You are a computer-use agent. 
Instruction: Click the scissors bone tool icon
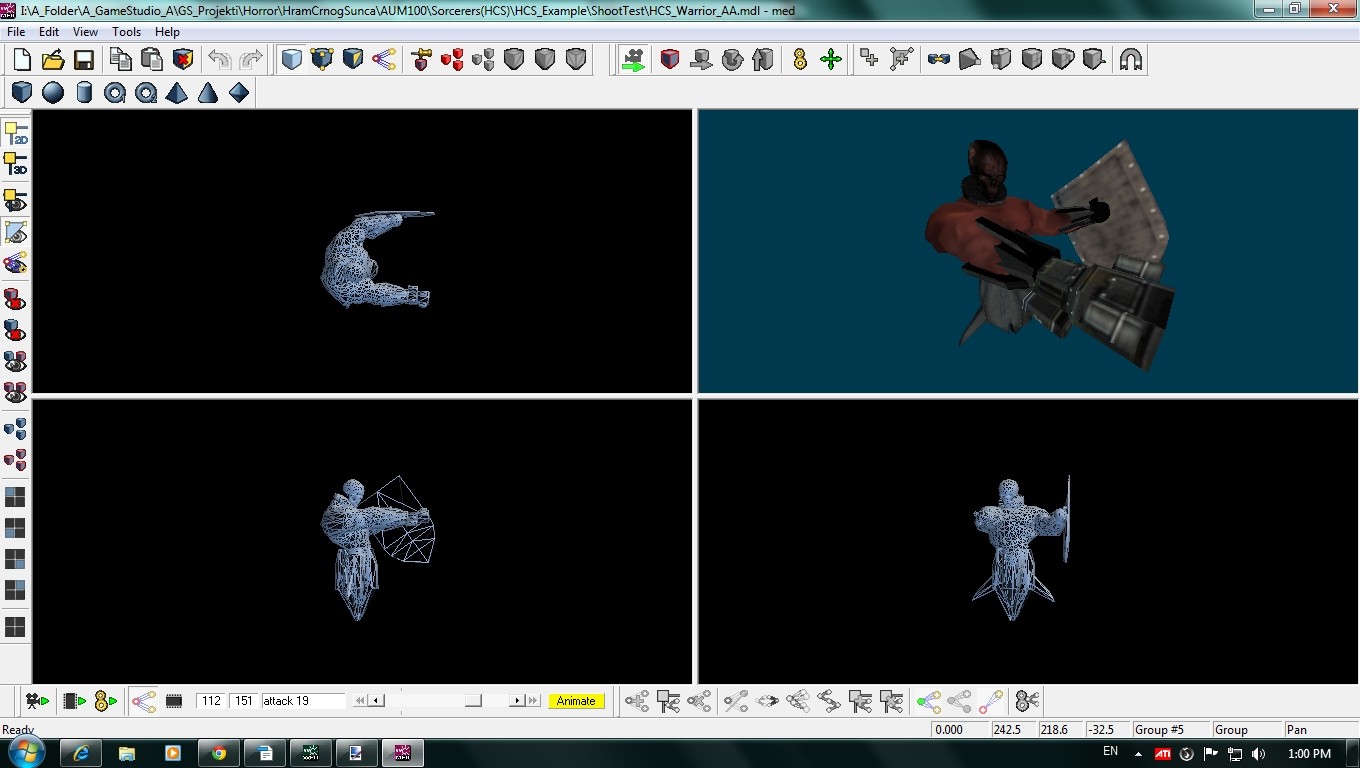(1027, 701)
